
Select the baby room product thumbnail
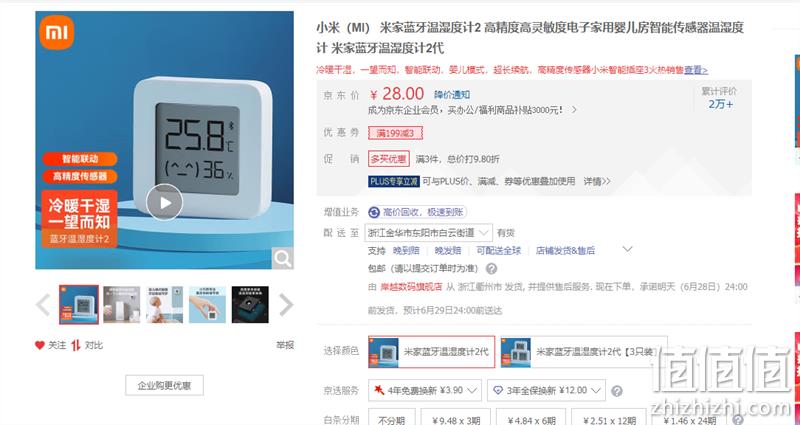164,305
